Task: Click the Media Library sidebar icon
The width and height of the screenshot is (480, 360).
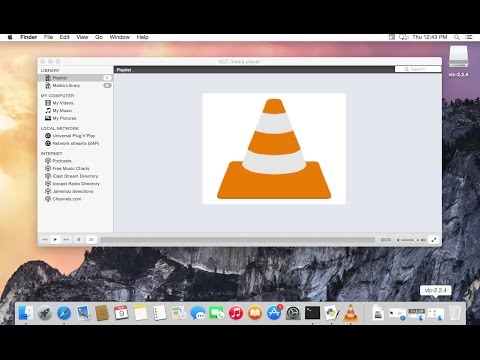Action: point(48,85)
